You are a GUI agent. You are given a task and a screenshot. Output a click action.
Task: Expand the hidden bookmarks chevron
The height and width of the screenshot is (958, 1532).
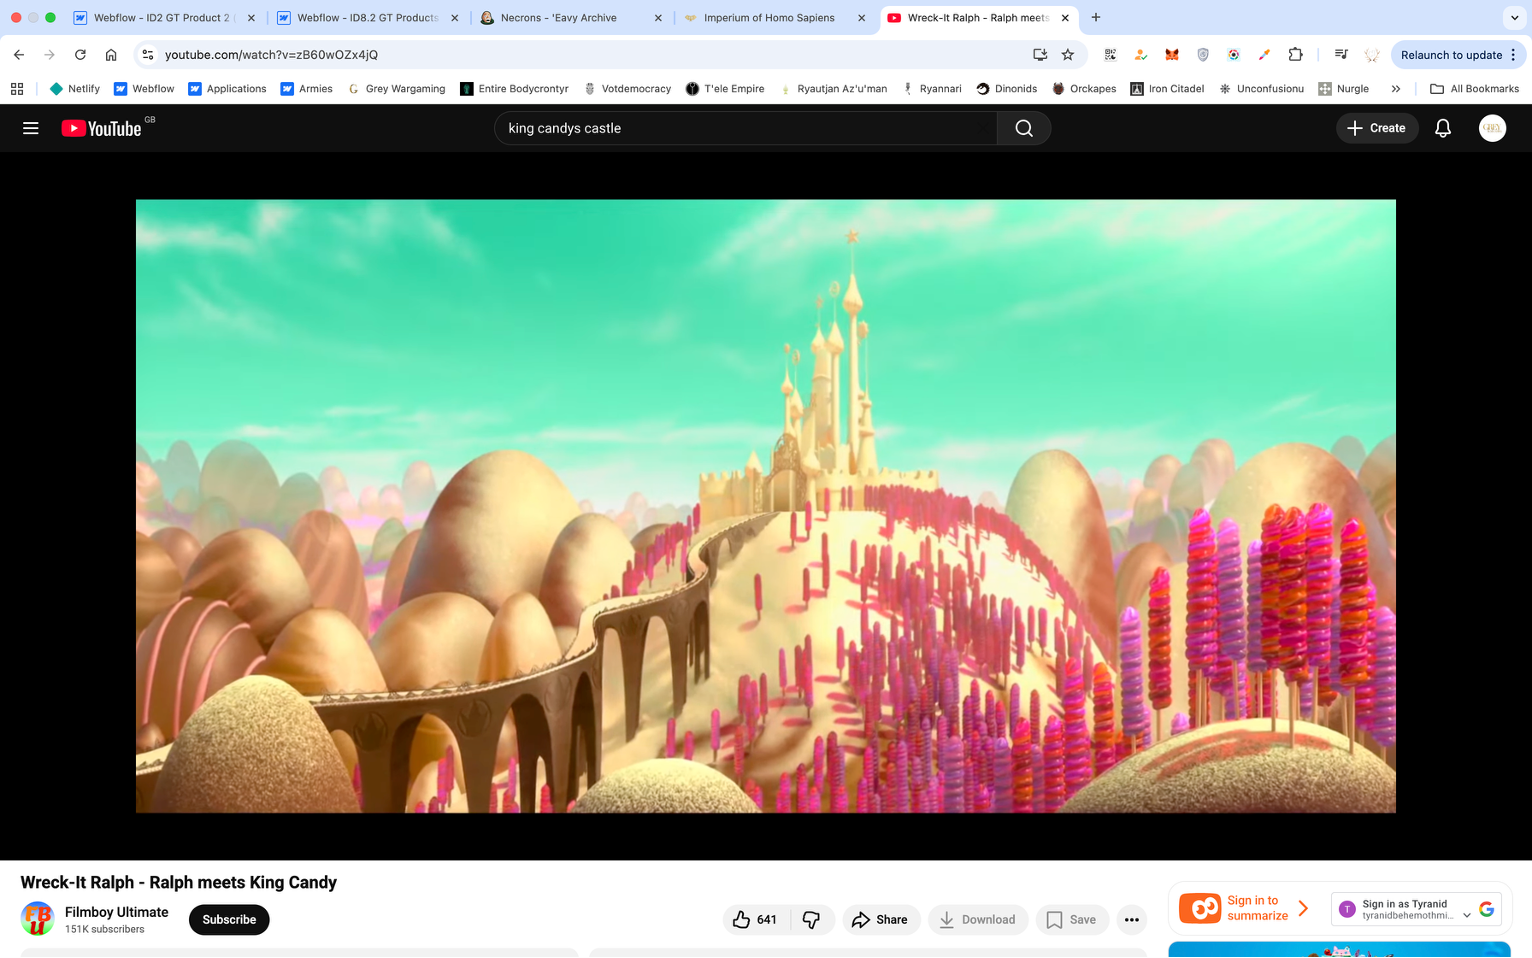click(1396, 89)
